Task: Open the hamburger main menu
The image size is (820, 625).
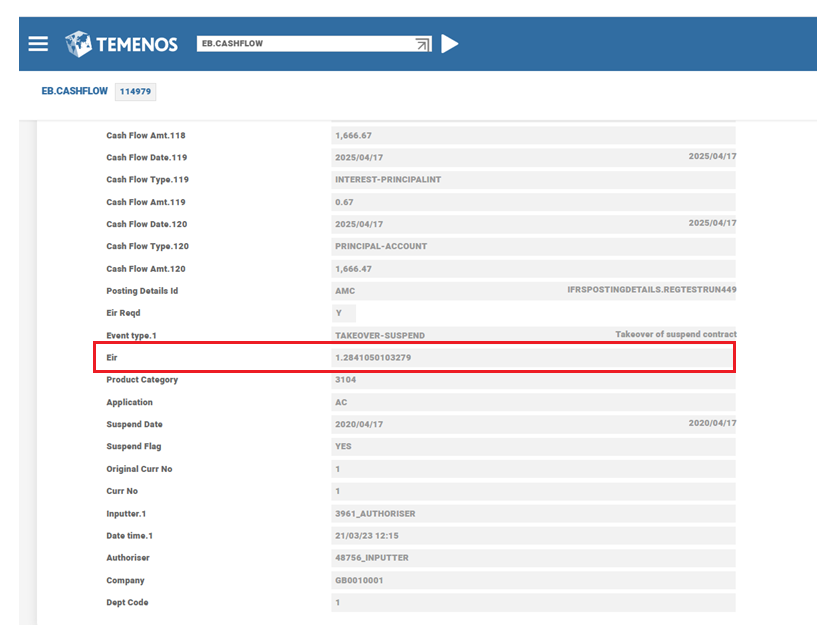Action: coord(38,44)
